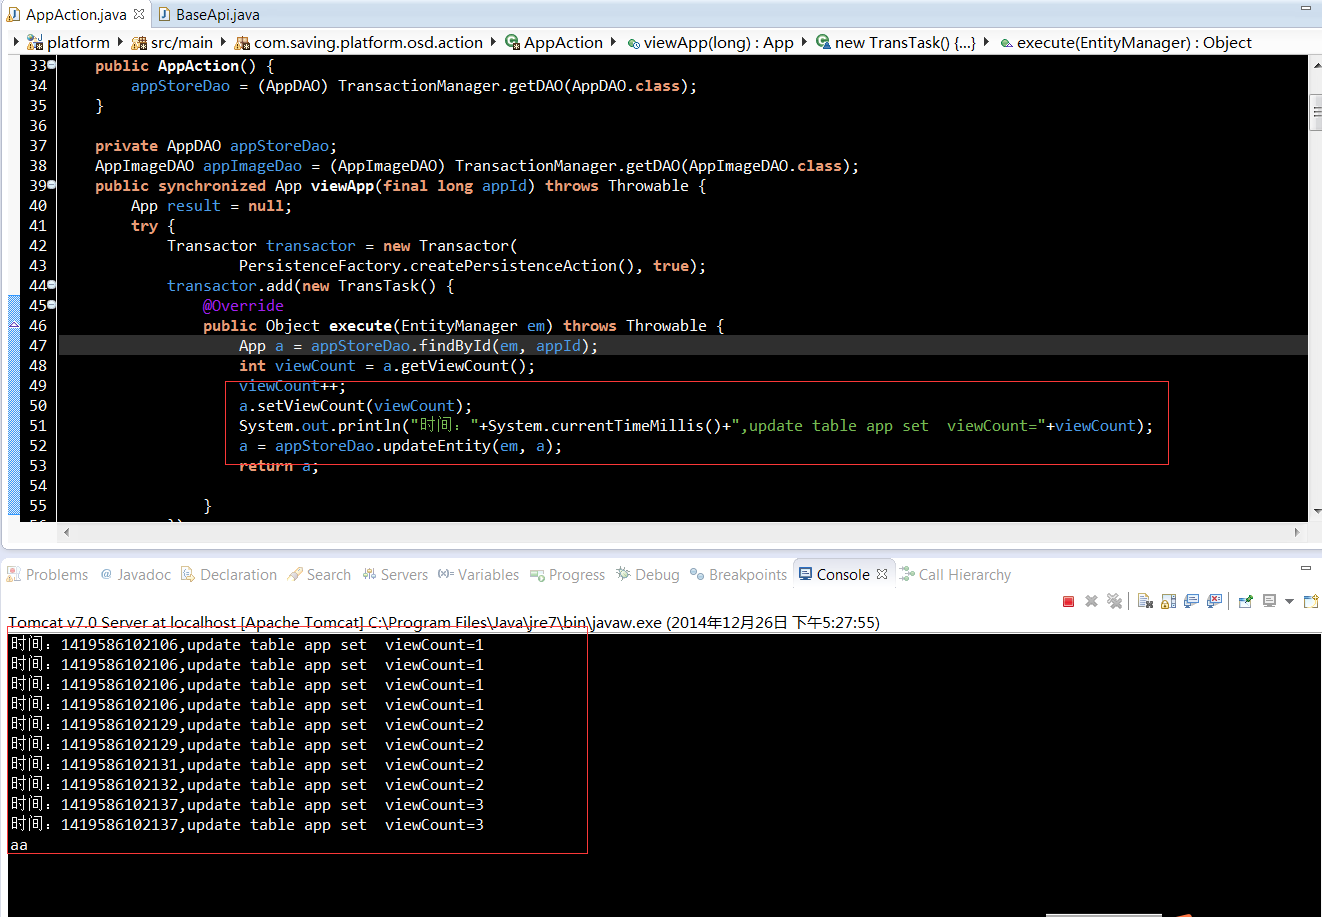Open the Breakpoints view tab
The width and height of the screenshot is (1322, 917).
(738, 574)
